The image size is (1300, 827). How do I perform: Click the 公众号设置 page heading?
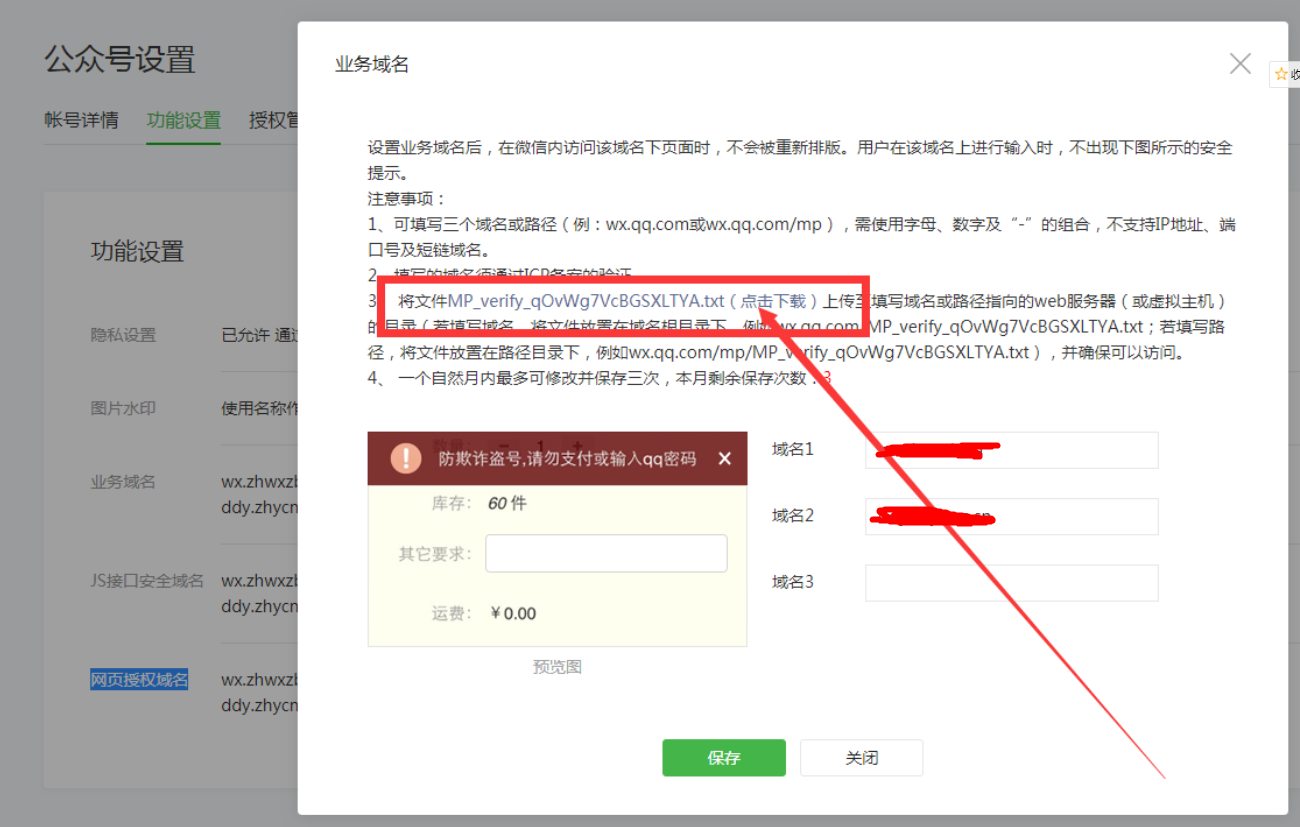120,59
